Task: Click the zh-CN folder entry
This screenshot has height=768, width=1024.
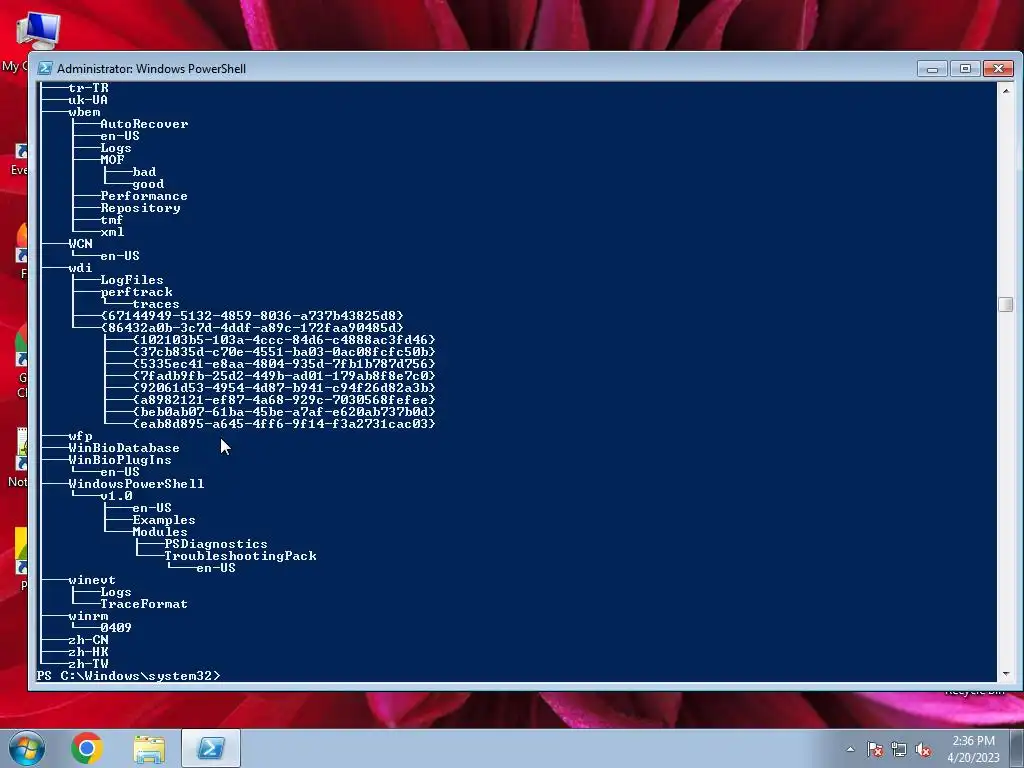Action: [88, 640]
